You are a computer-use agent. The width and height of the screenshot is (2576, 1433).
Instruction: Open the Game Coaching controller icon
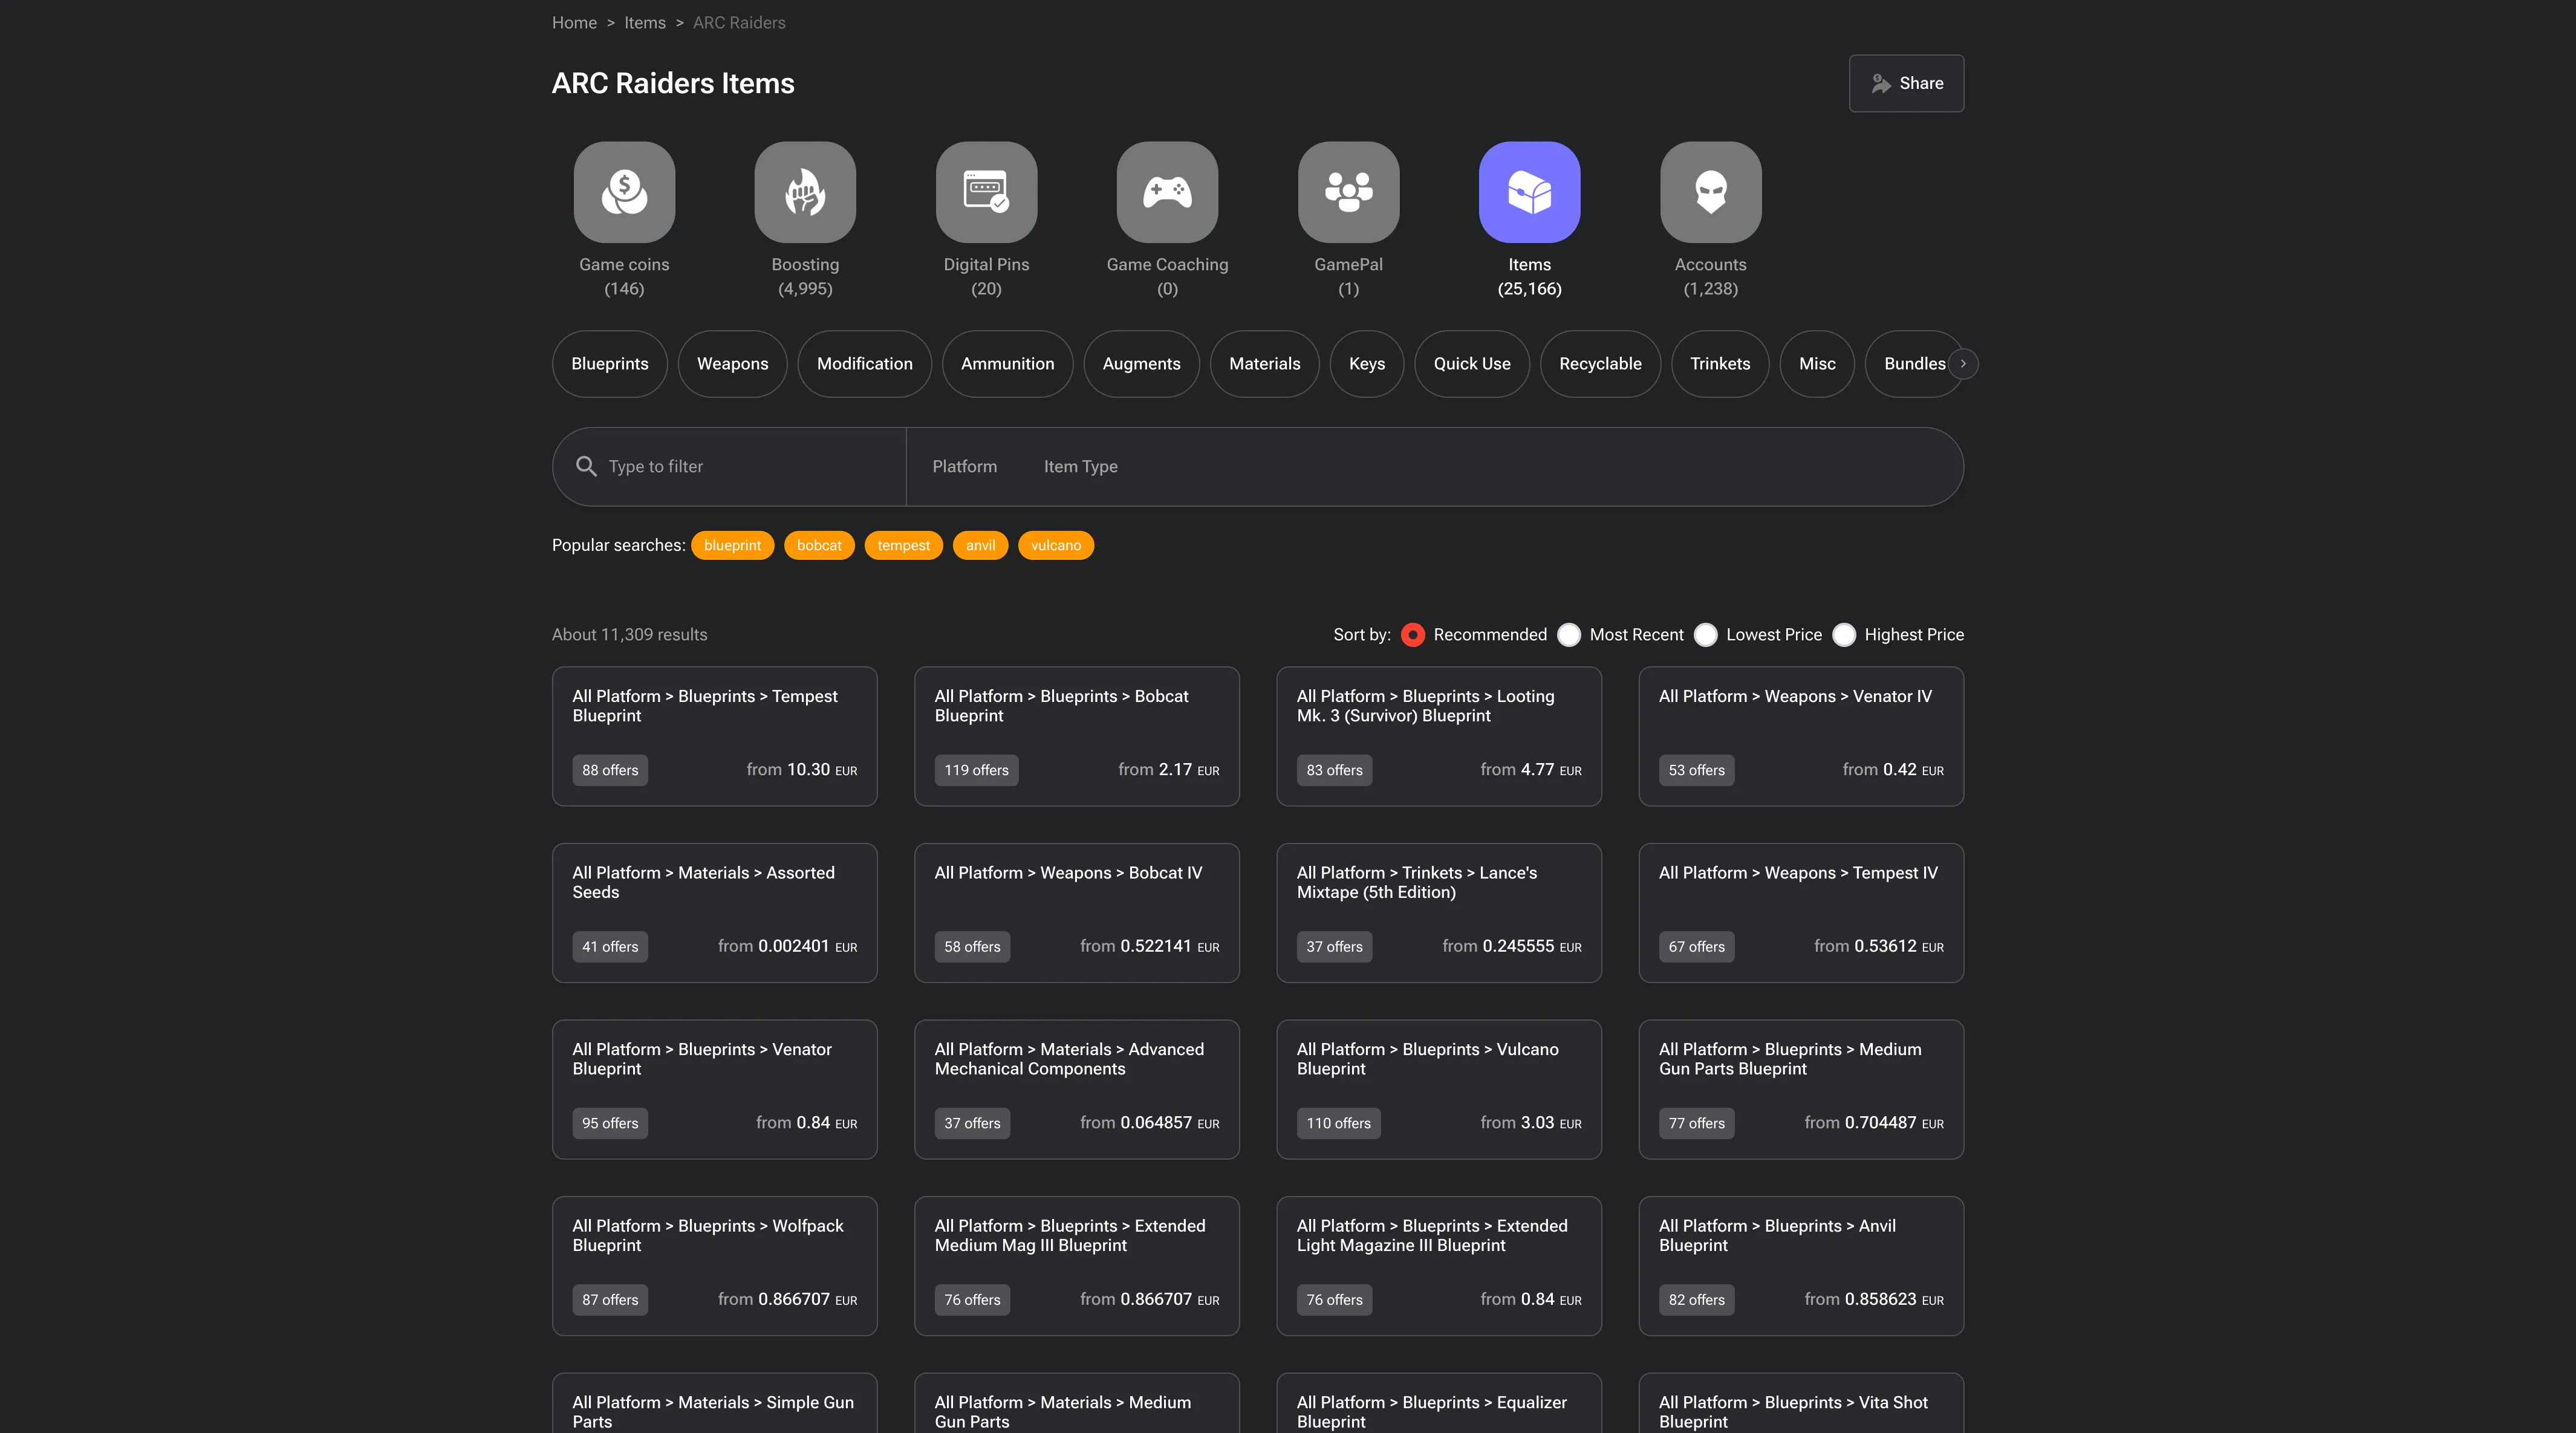[x=1167, y=192]
